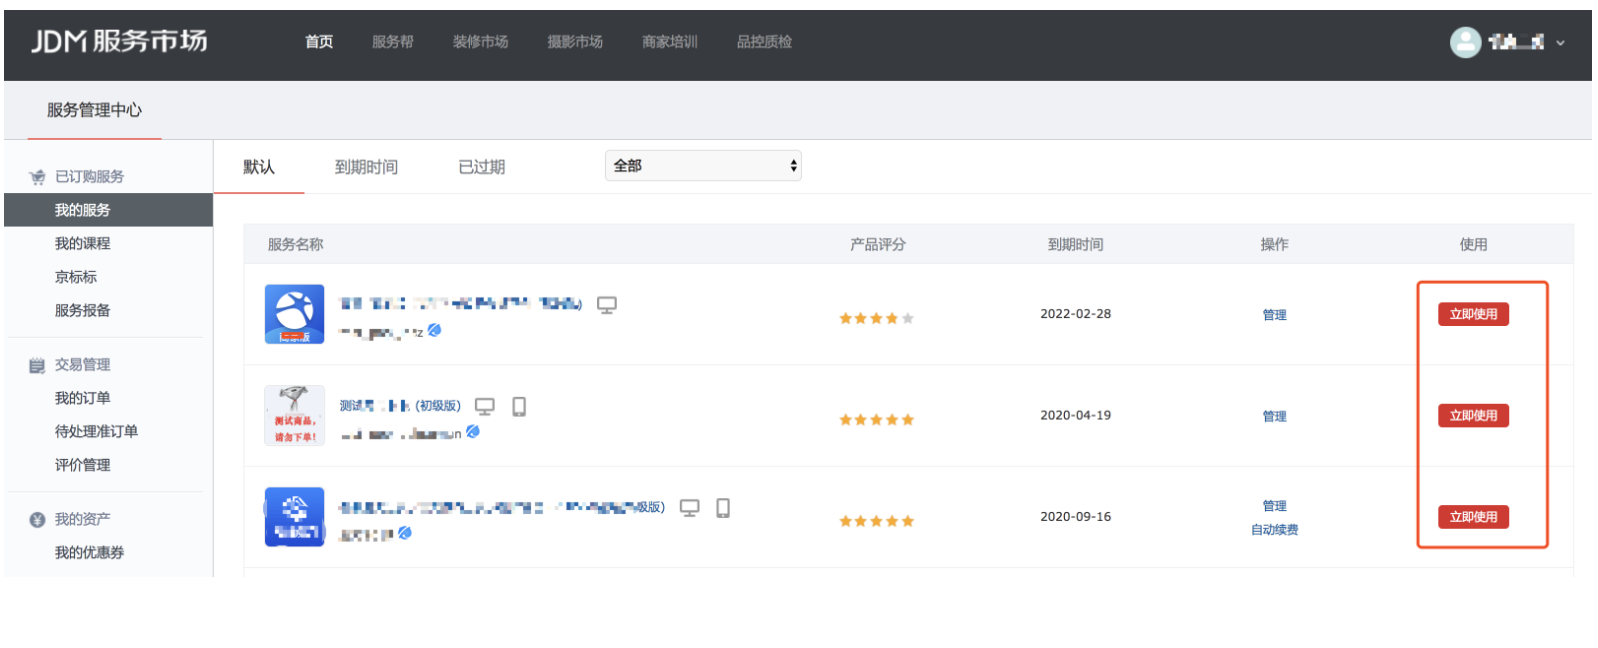Switch to the 已过期 tab
1598x648 pixels.
point(481,167)
